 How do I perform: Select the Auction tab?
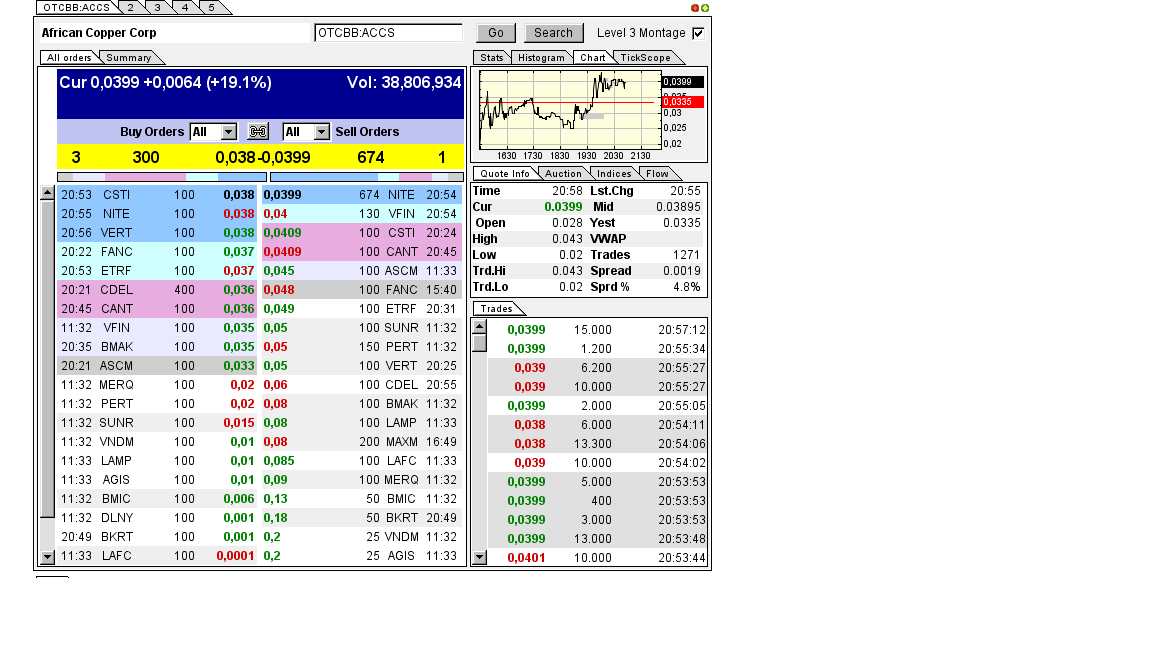tap(564, 173)
